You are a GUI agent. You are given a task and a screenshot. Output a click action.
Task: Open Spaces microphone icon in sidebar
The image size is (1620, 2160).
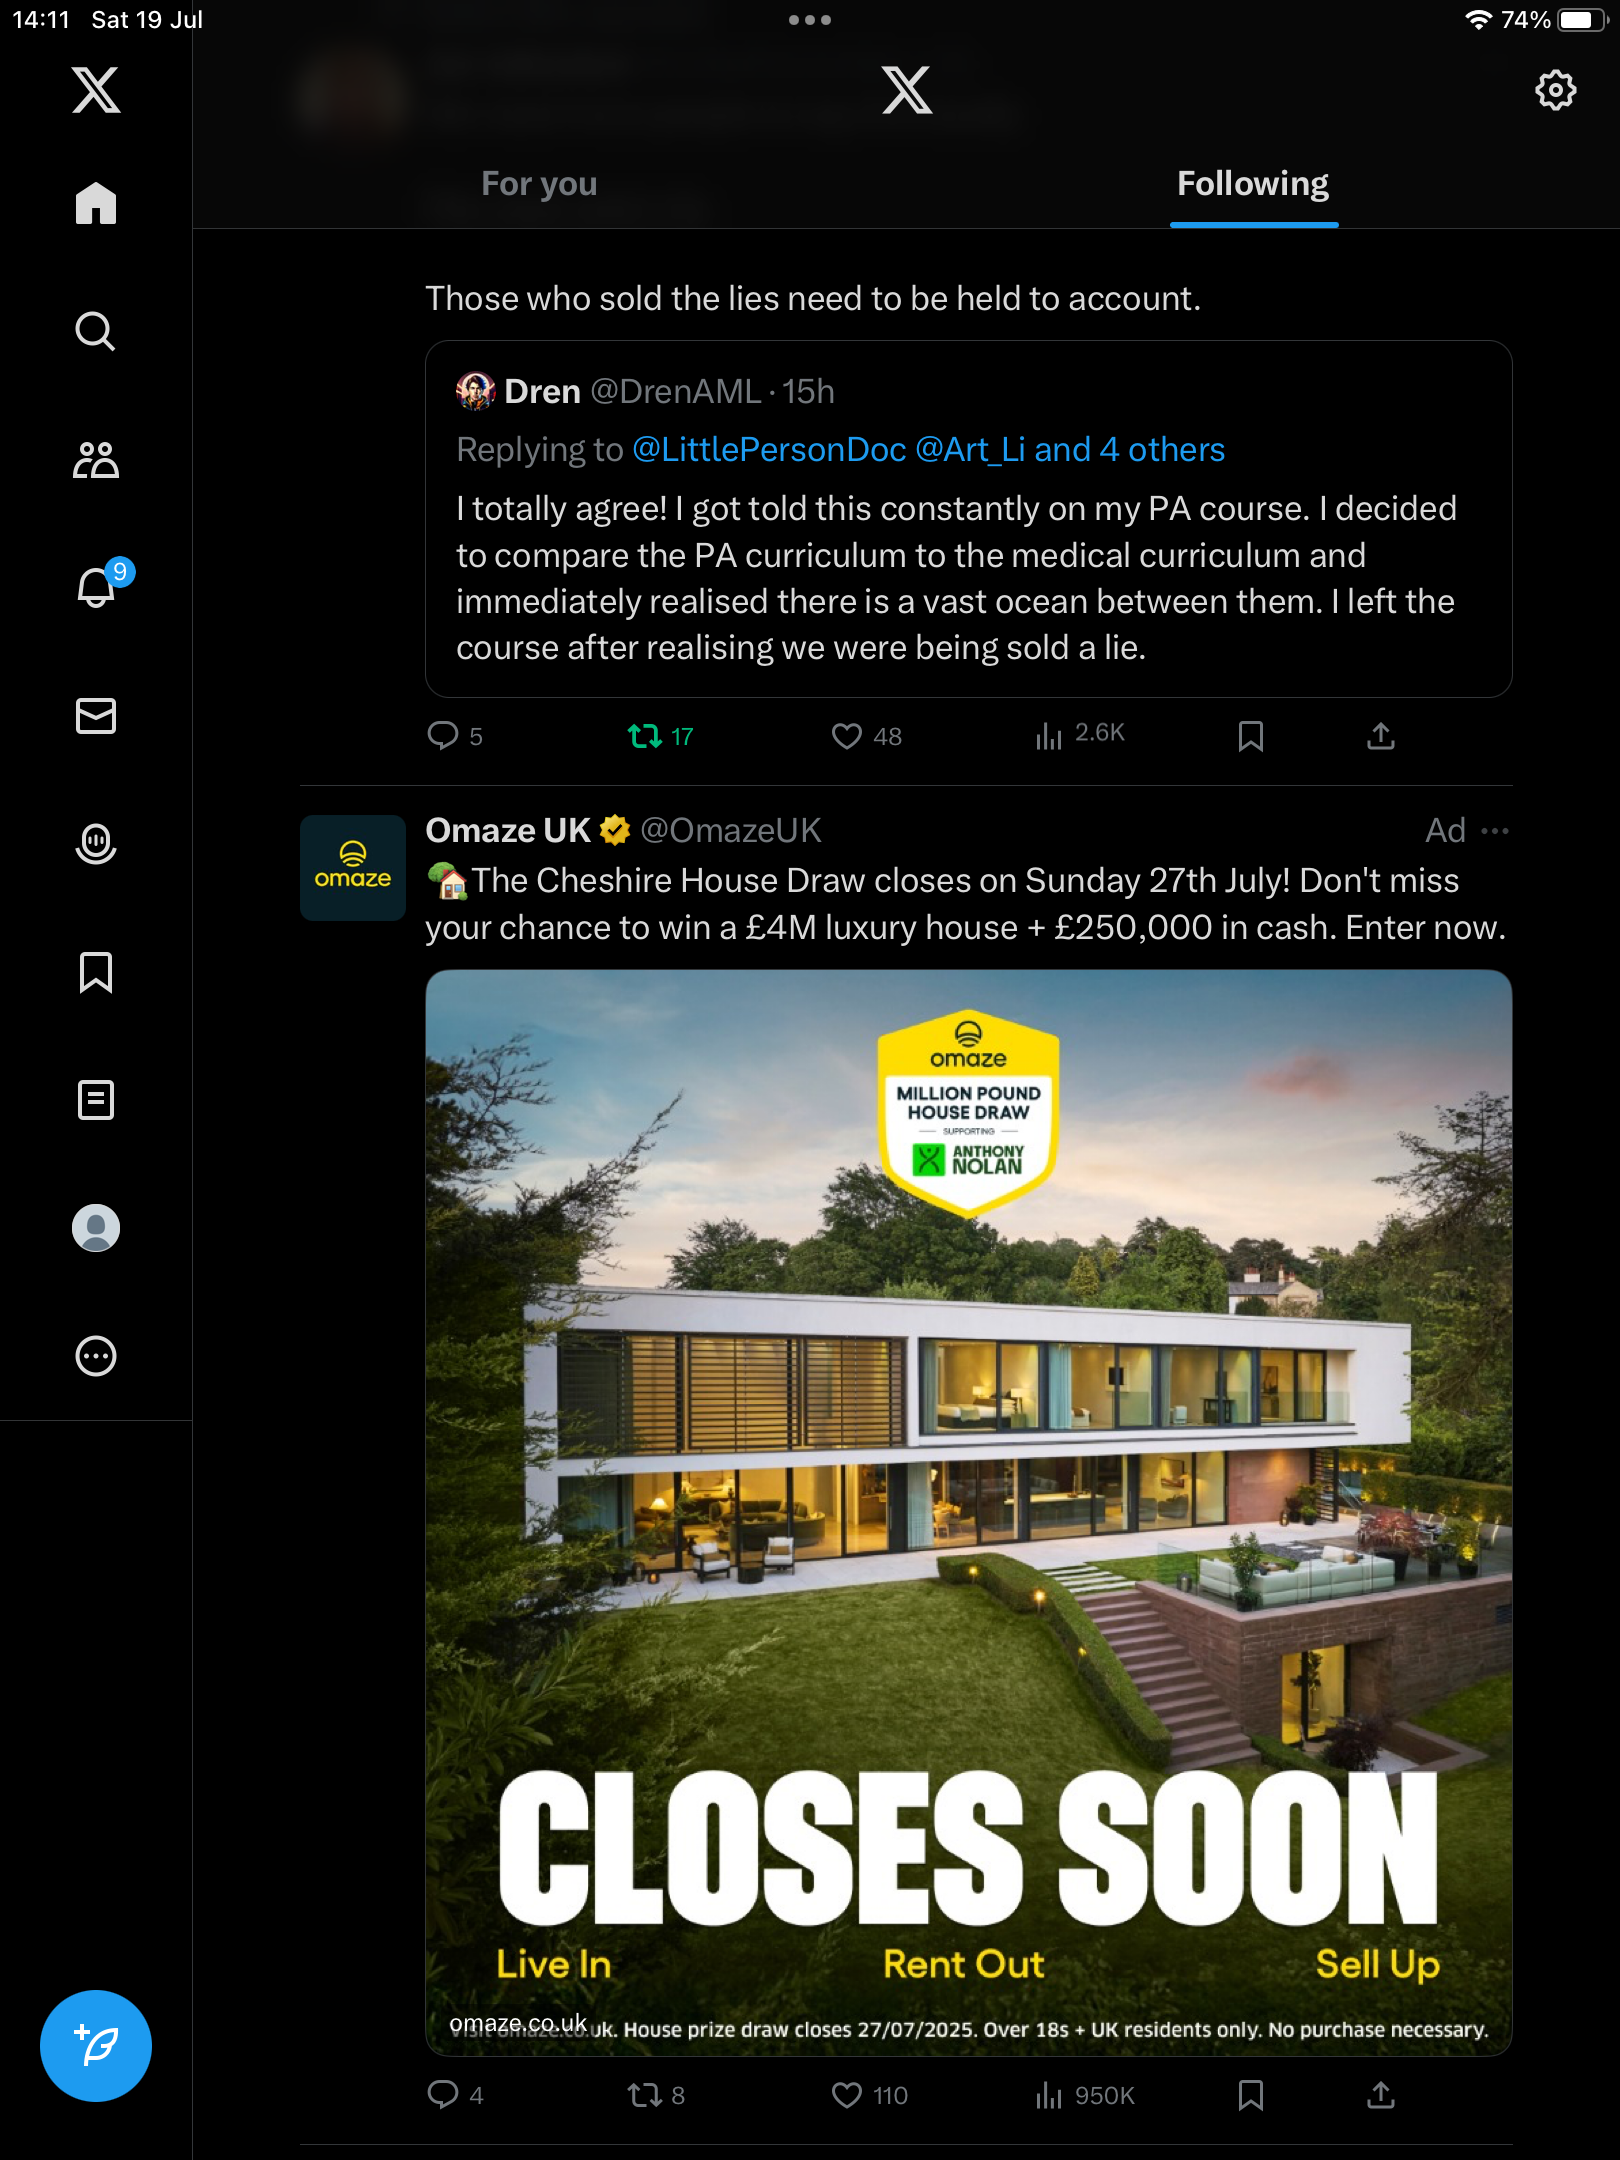click(x=96, y=844)
